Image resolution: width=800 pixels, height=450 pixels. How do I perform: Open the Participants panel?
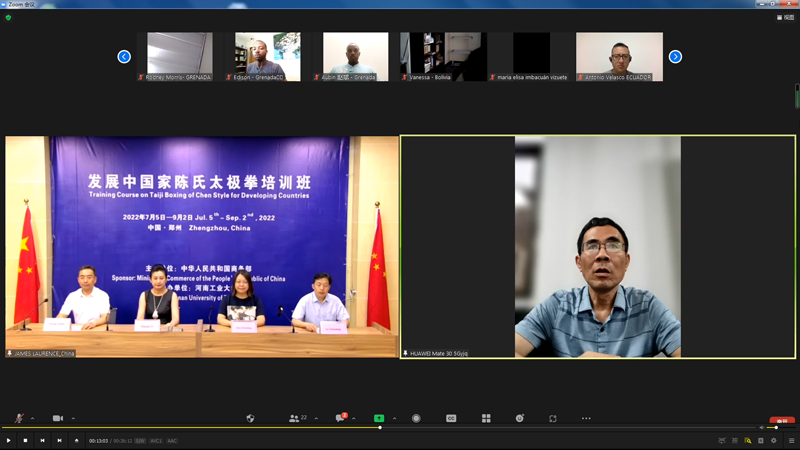point(295,418)
